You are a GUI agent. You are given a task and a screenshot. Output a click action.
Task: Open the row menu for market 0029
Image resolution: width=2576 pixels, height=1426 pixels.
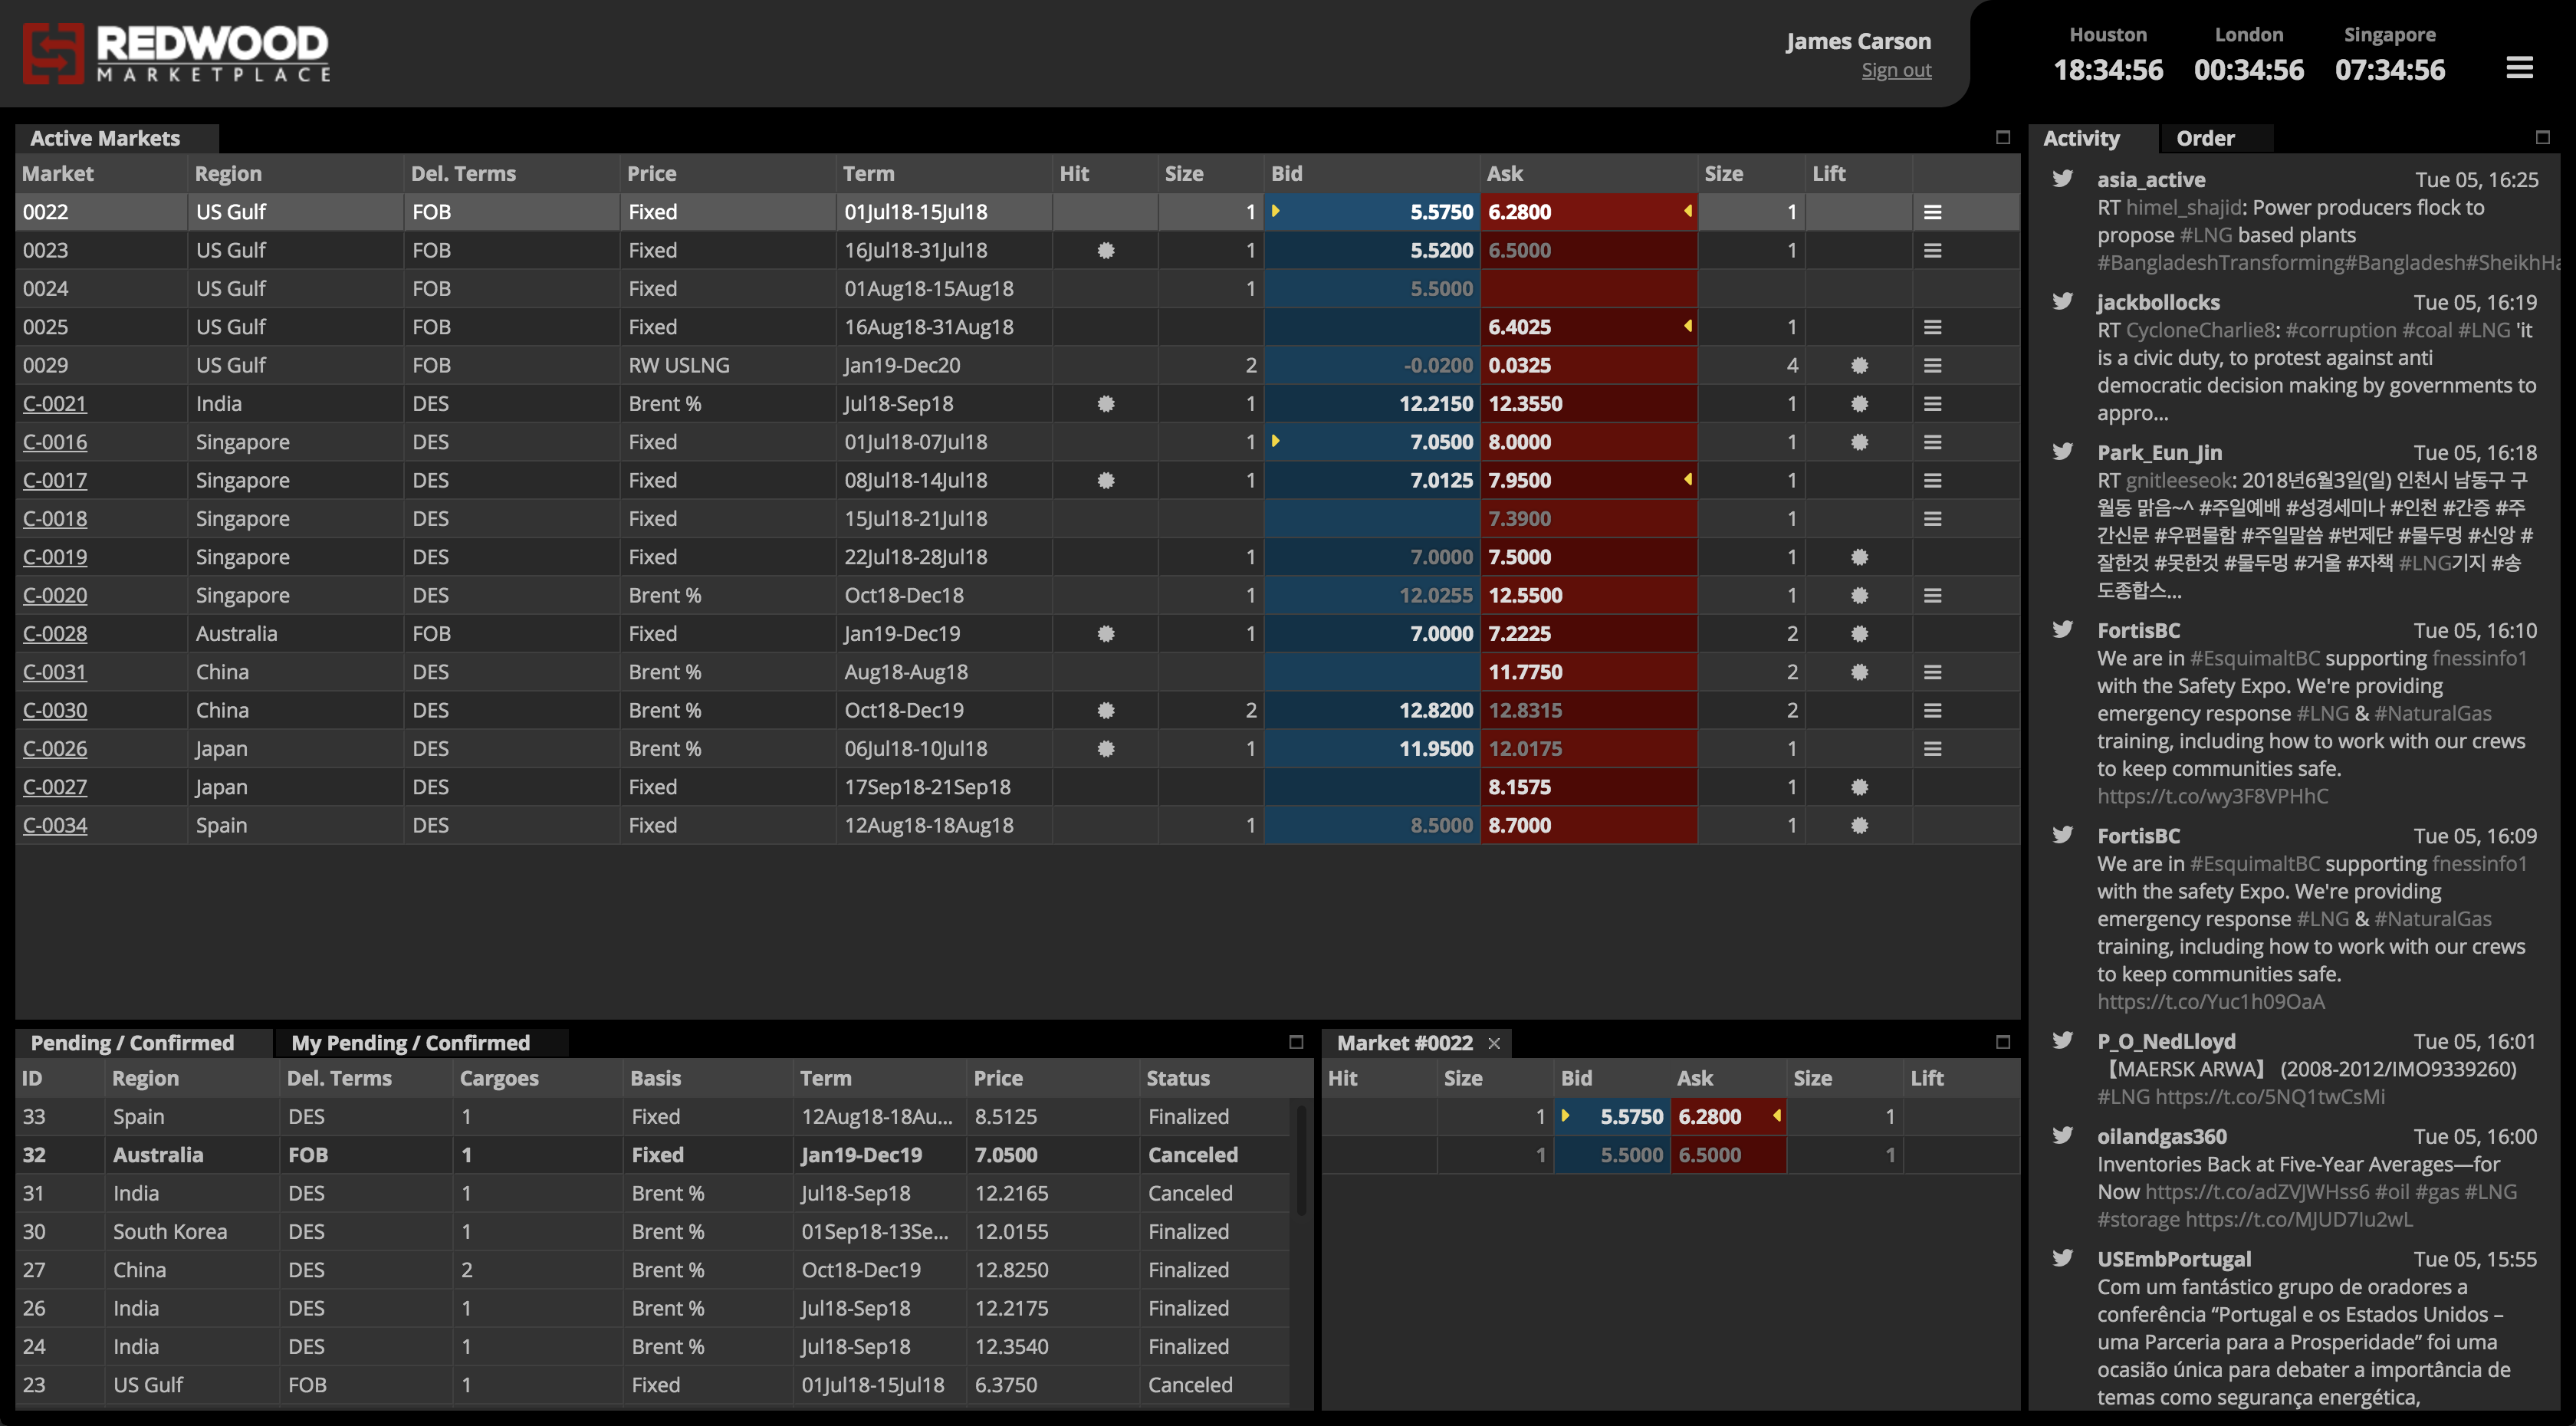(1932, 365)
